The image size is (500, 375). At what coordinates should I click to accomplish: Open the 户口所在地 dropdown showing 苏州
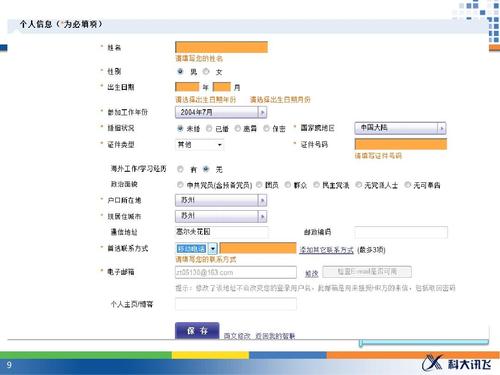221,200
